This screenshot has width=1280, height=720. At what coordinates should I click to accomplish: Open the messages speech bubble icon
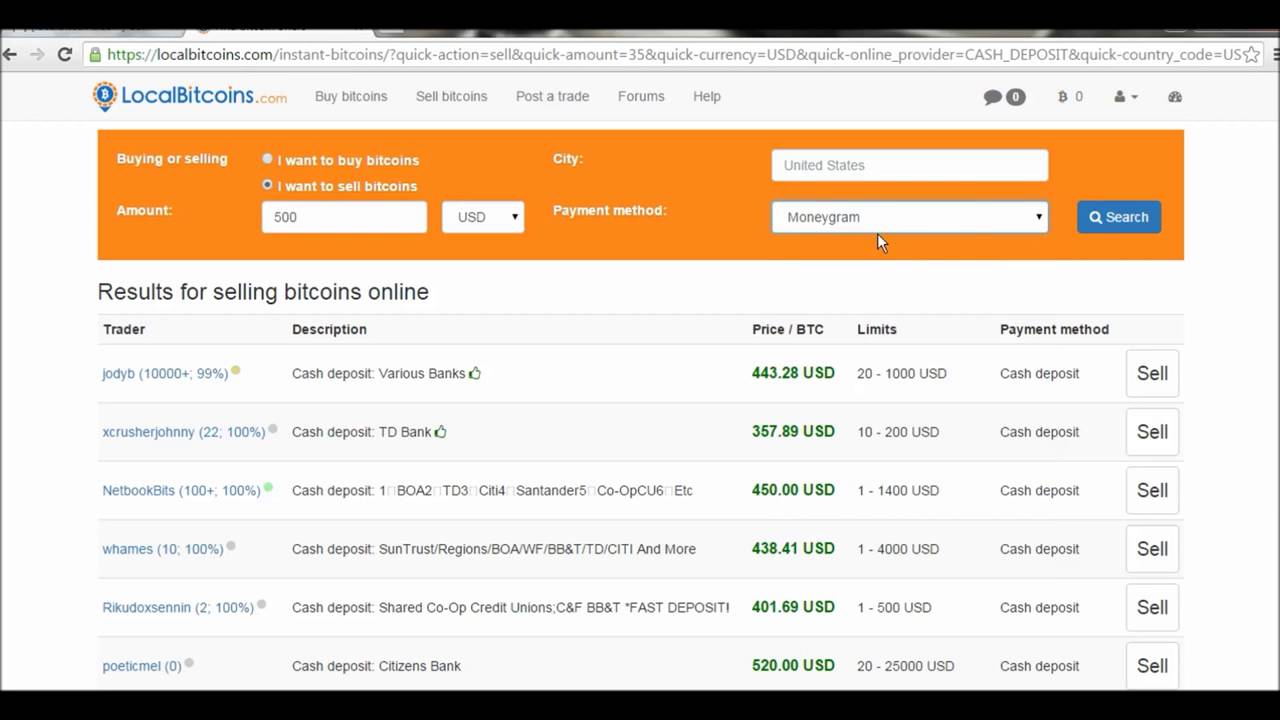coord(993,97)
